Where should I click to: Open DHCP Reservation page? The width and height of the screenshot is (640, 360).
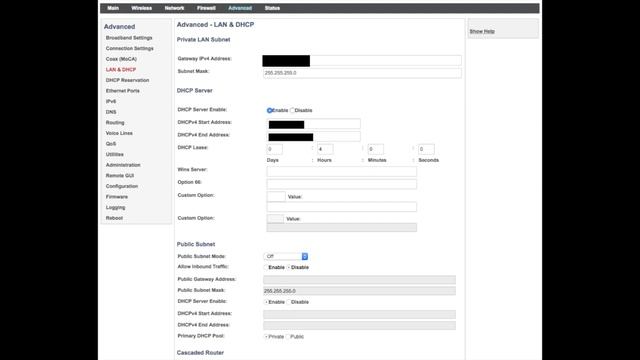tap(127, 80)
